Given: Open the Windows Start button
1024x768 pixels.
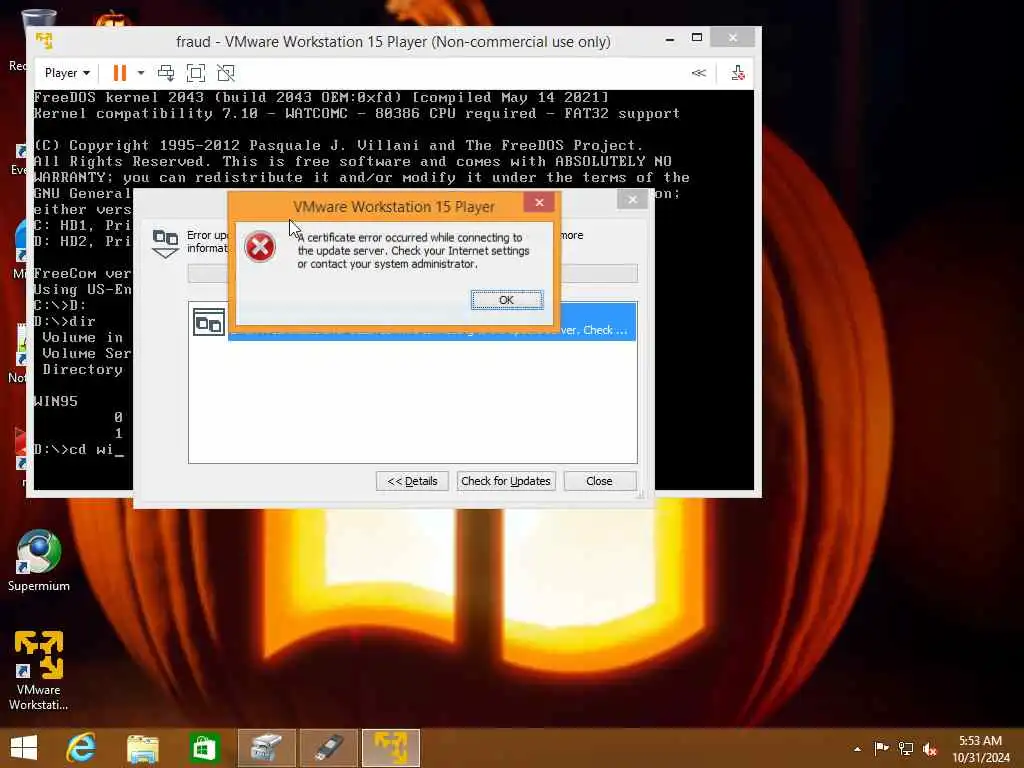Looking at the screenshot, I should coord(24,748).
